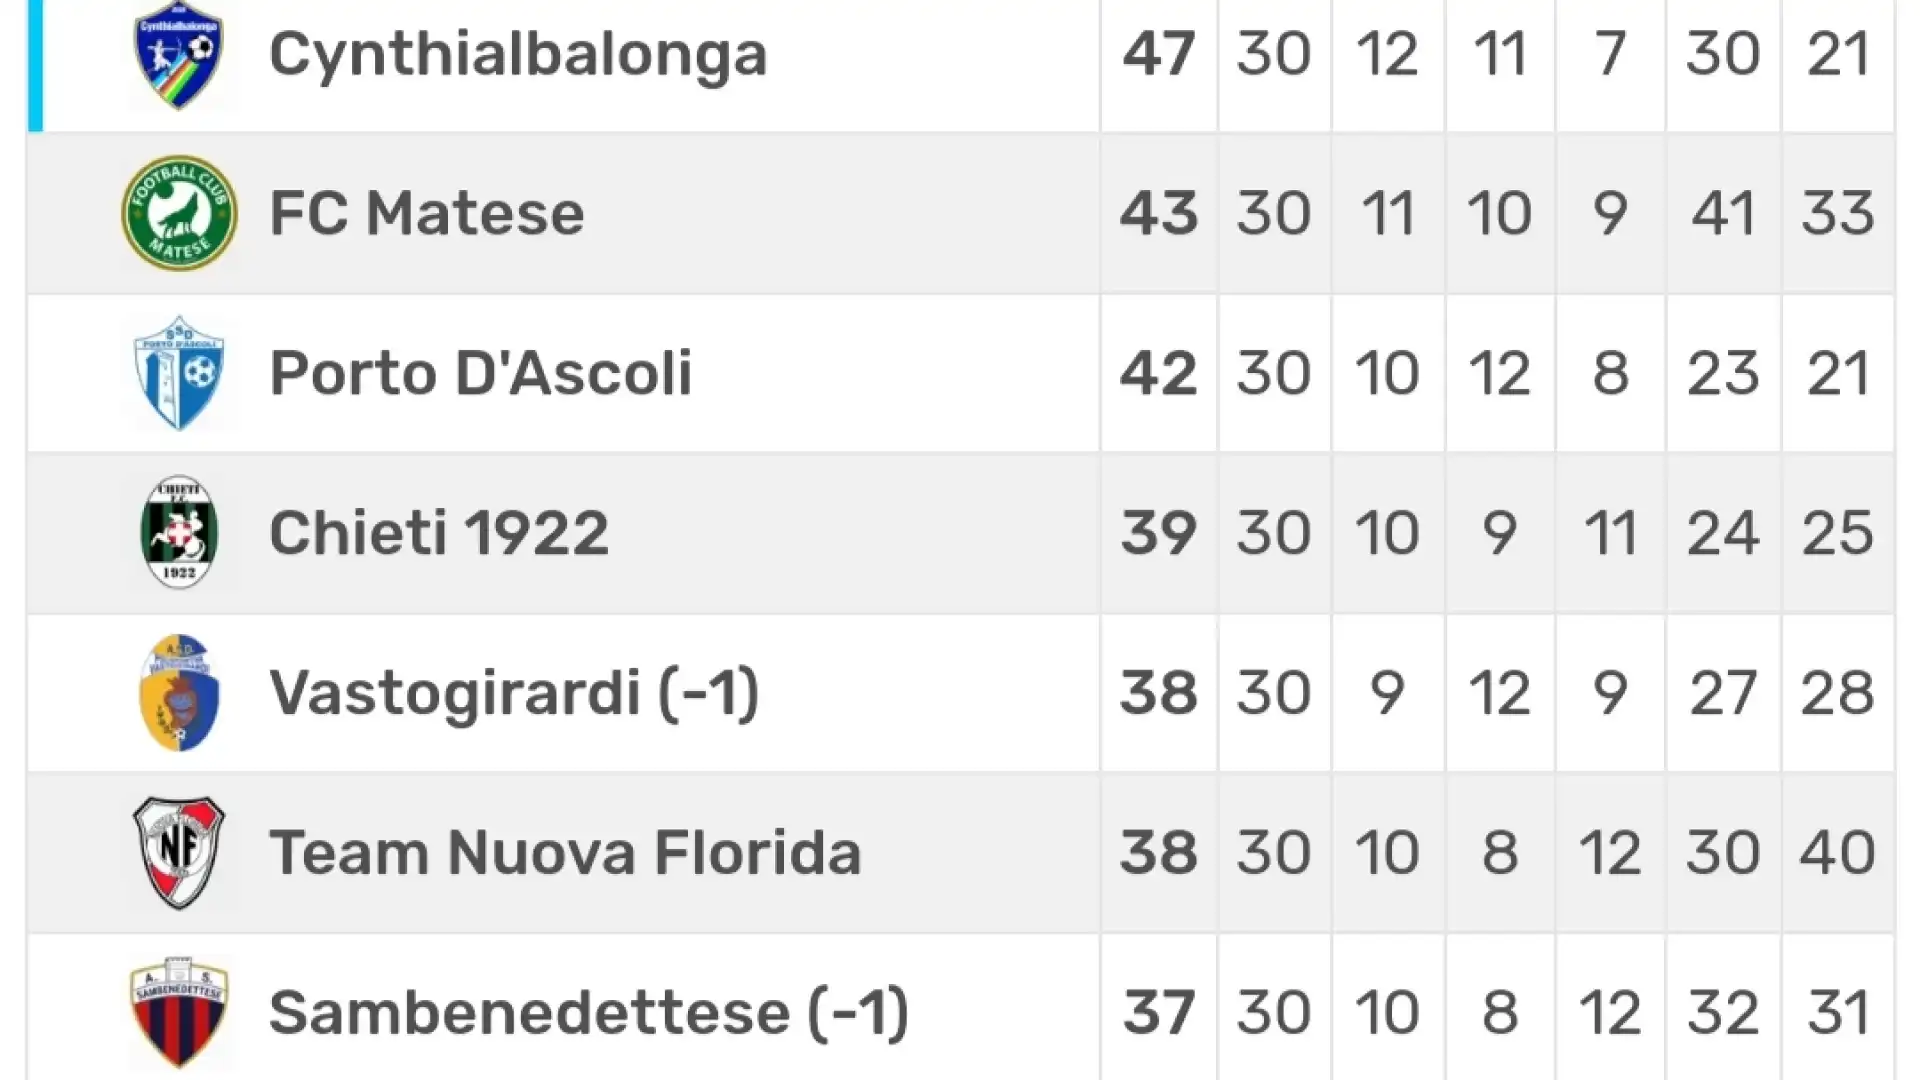
Task: Click FC Matese's 43 points value
Action: (x=1158, y=213)
